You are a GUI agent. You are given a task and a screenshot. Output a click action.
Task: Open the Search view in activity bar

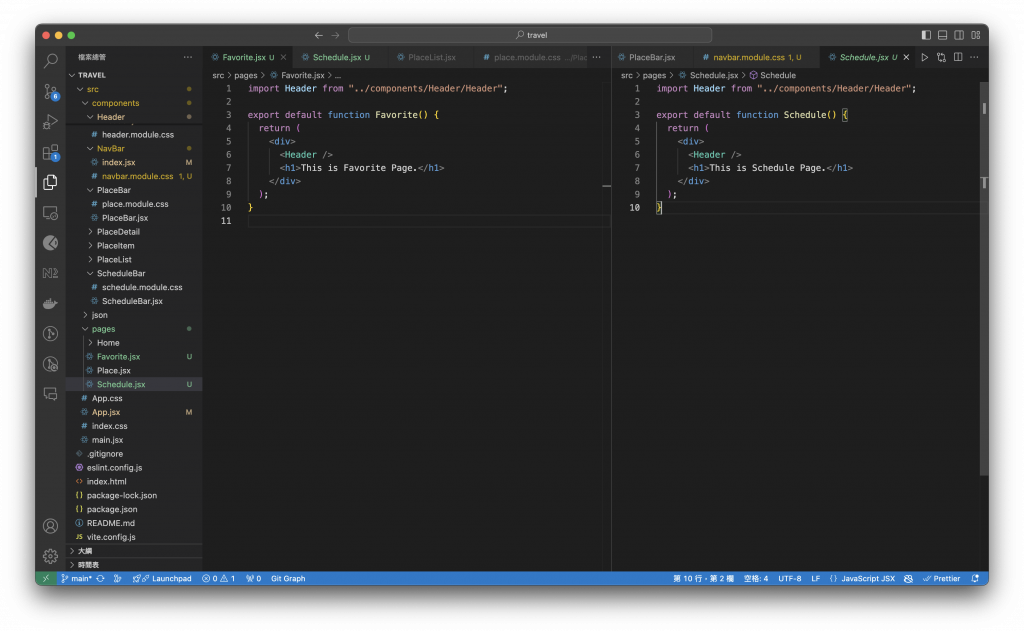[50, 61]
